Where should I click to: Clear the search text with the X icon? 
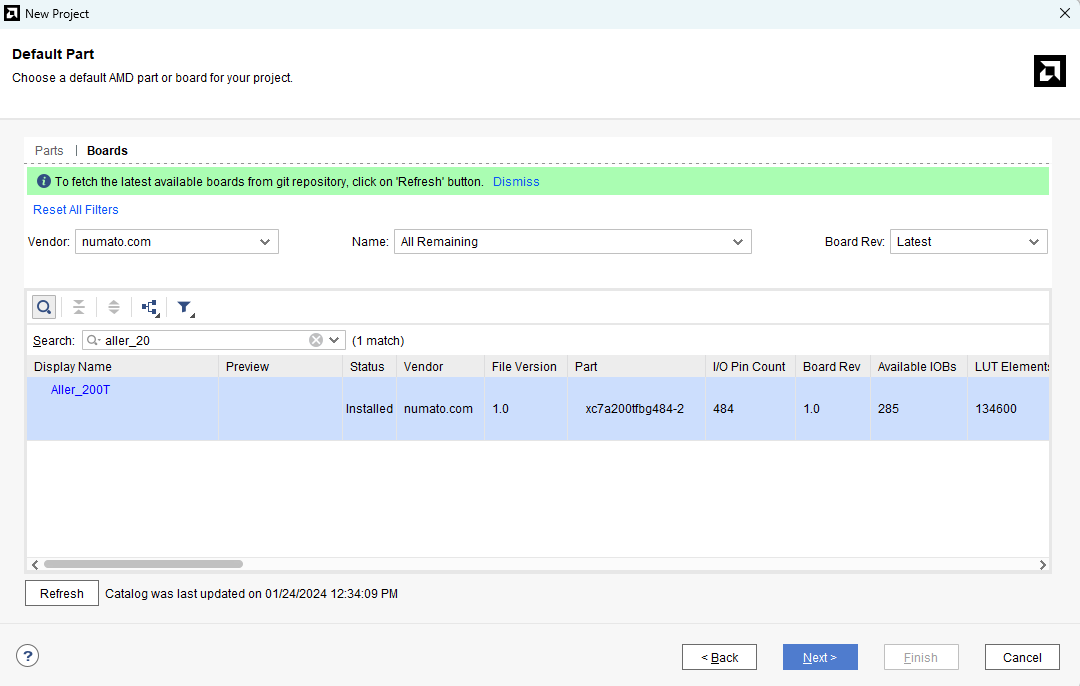tap(316, 340)
